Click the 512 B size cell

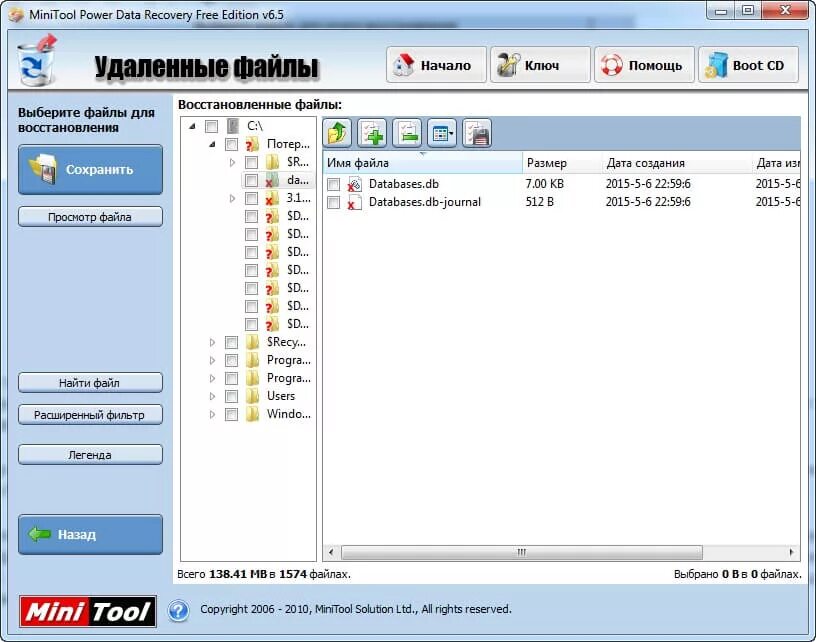coord(539,202)
